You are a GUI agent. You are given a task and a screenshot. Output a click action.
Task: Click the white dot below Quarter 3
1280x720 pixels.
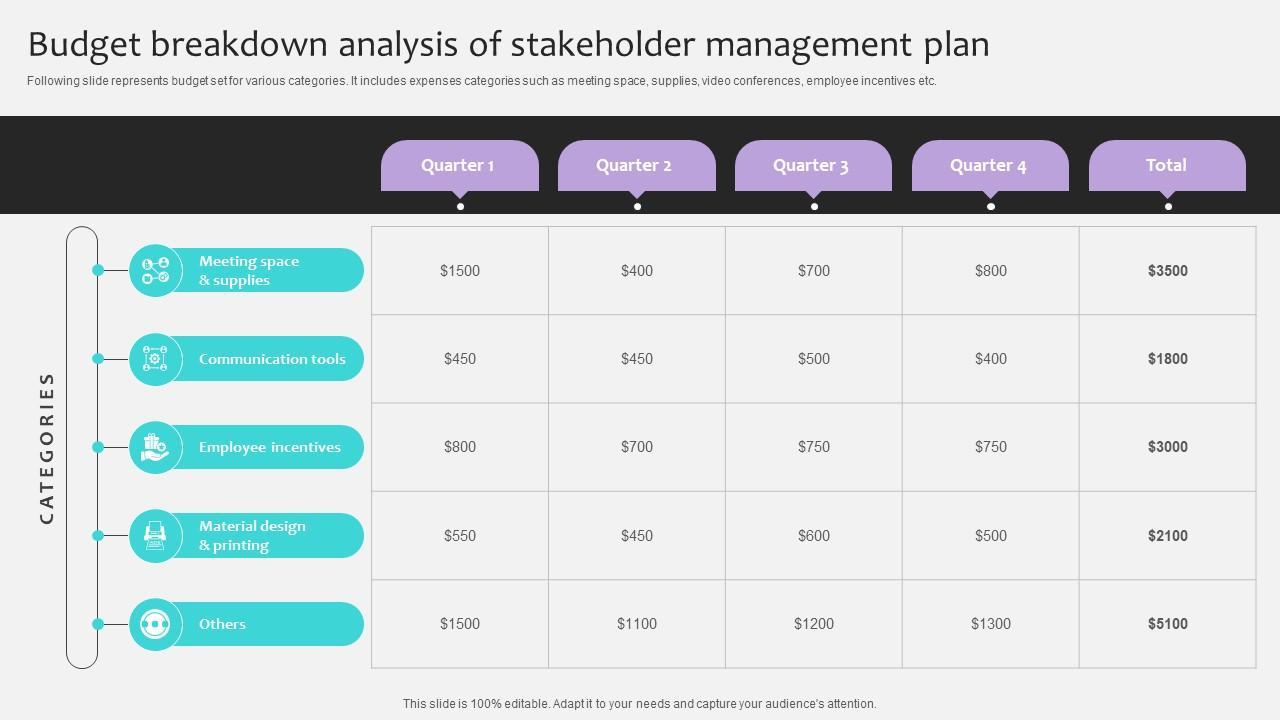click(814, 206)
